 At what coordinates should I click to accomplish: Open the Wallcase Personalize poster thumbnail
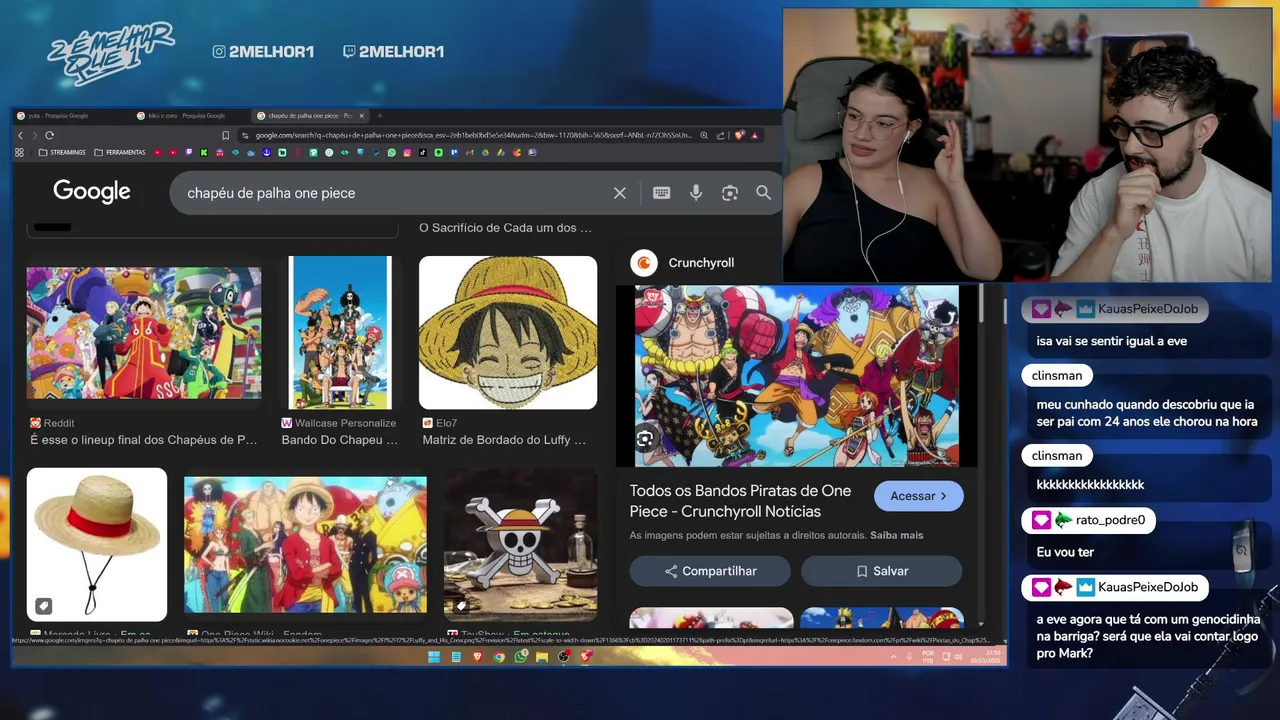pos(340,333)
